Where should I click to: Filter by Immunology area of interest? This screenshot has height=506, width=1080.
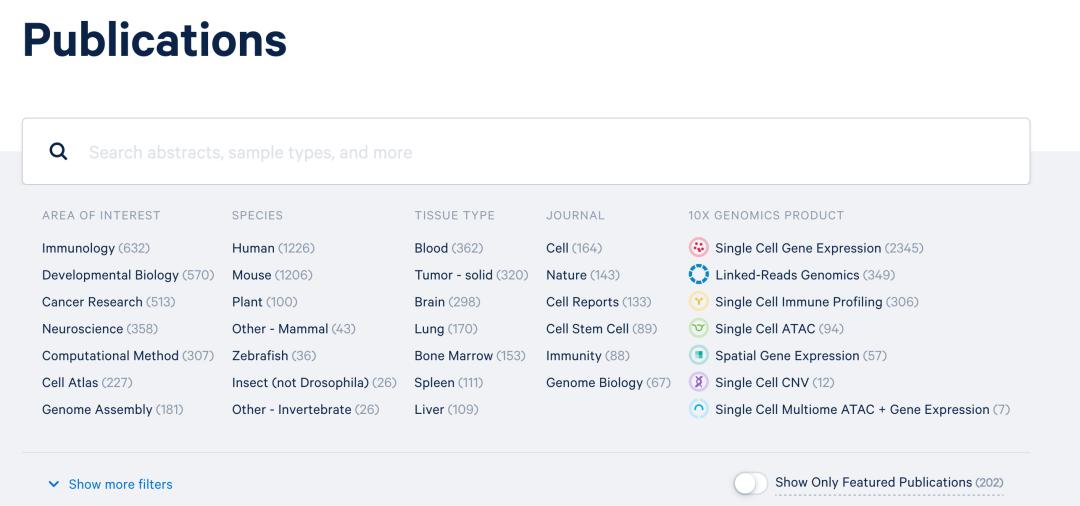point(78,248)
